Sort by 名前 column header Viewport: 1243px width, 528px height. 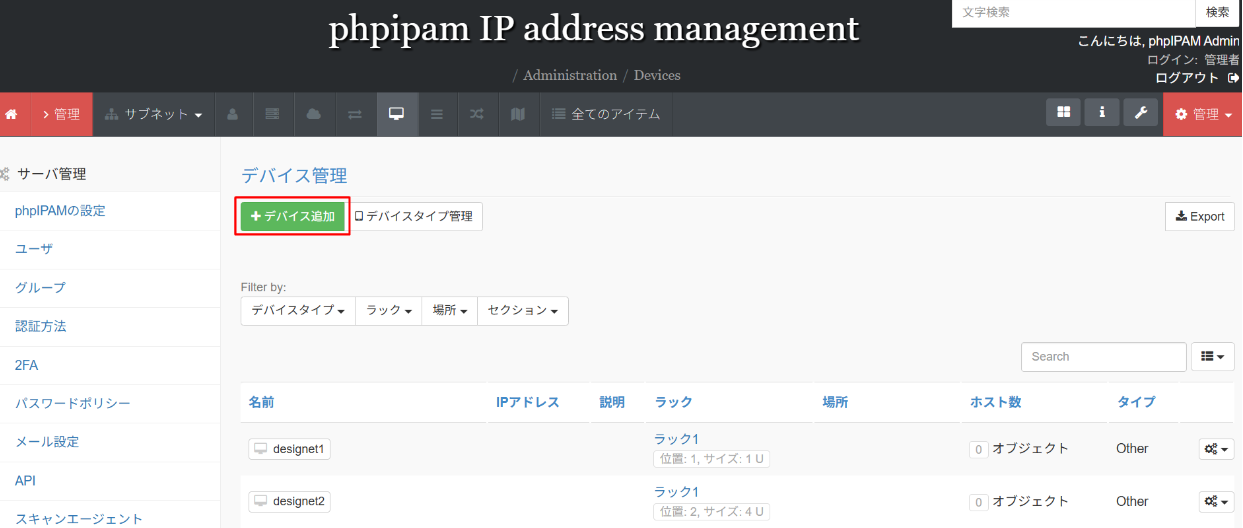[261, 402]
